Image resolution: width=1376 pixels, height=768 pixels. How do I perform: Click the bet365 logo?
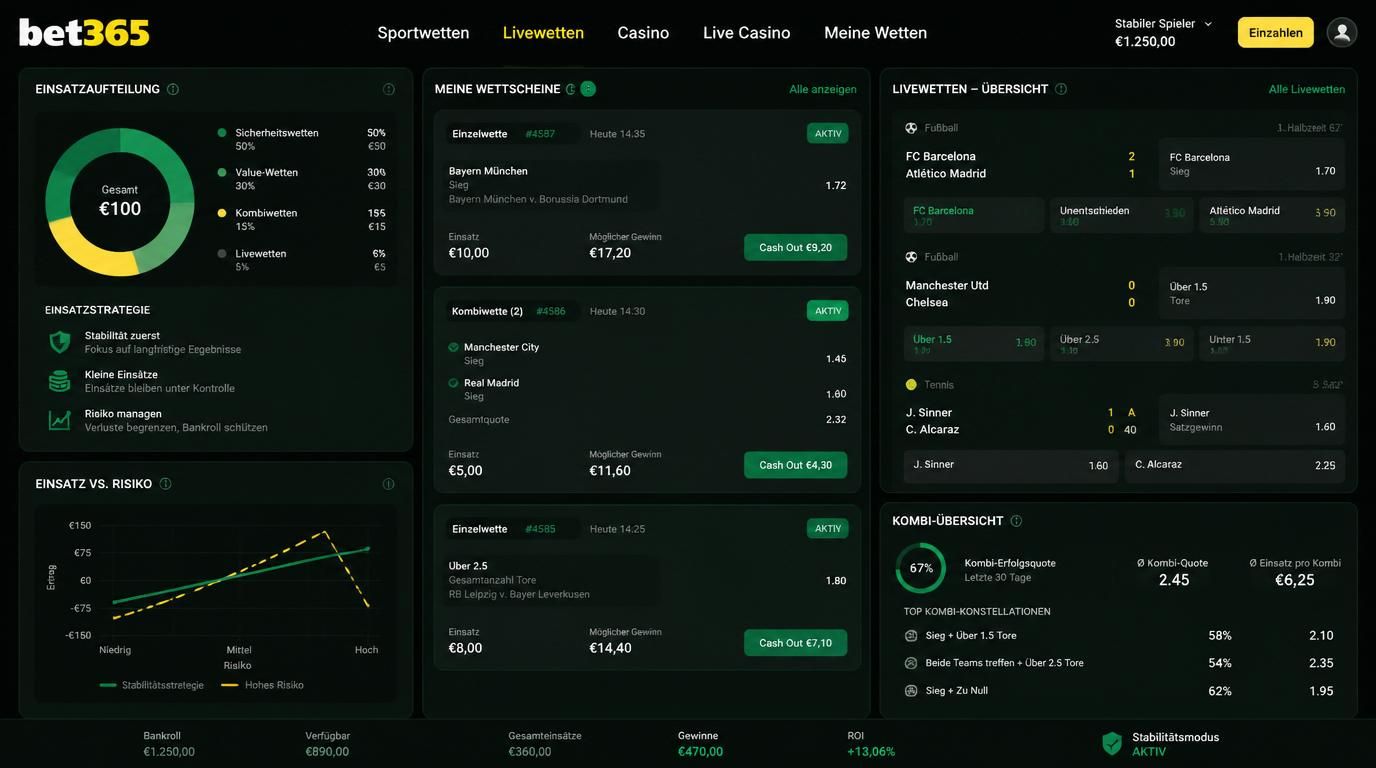click(x=84, y=33)
